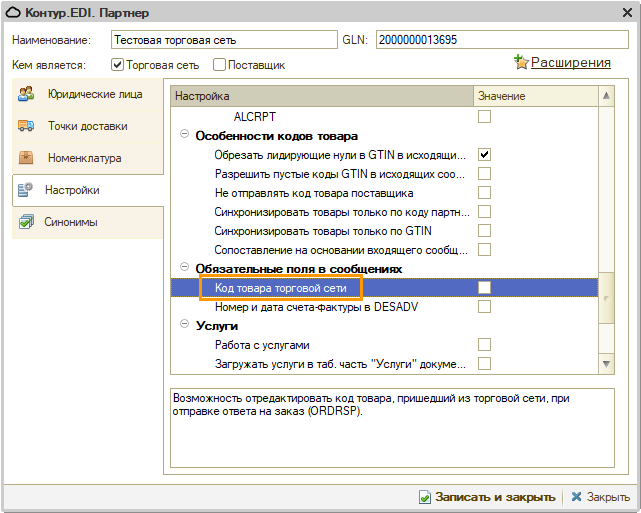Click the Синонимы tab icon
Image resolution: width=641 pixels, height=513 pixels.
click(x=27, y=222)
